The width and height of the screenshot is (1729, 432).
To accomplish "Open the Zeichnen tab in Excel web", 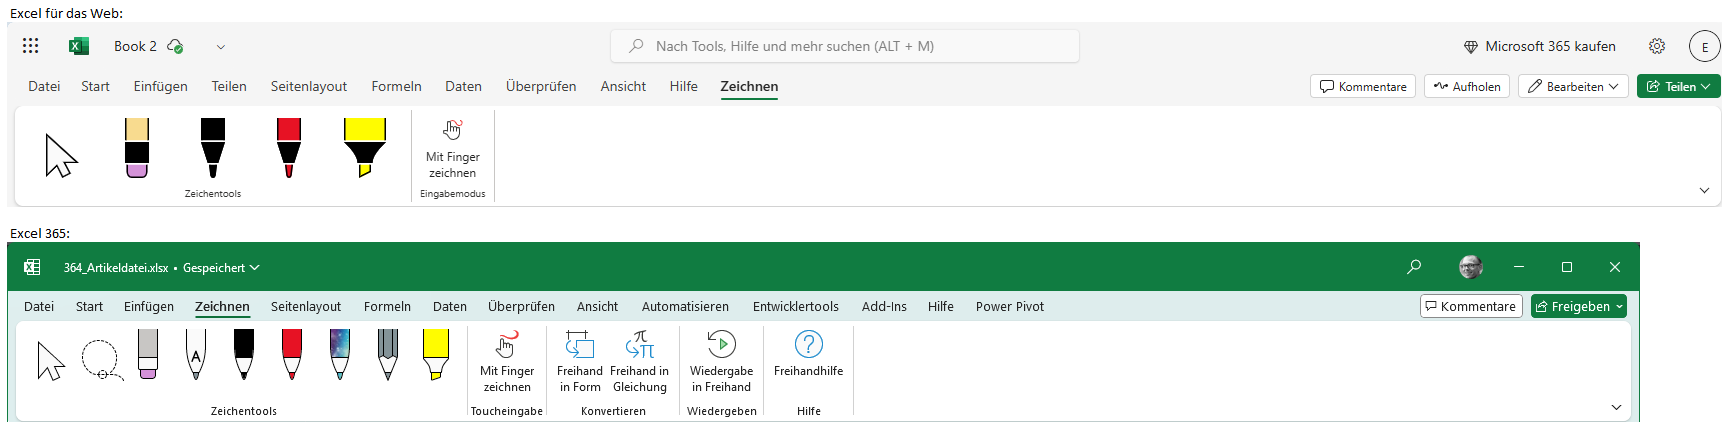I will pos(749,86).
